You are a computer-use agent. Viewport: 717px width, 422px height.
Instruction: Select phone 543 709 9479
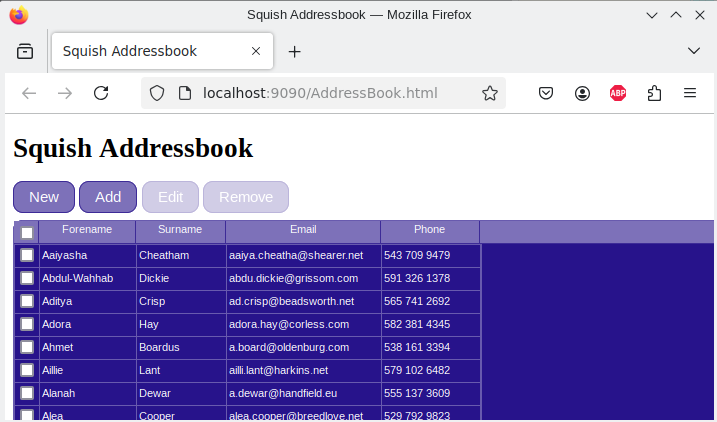point(431,256)
